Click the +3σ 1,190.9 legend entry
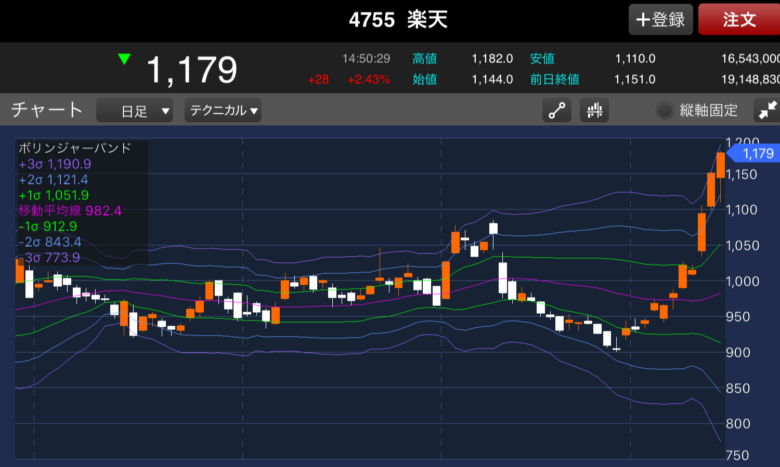The height and width of the screenshot is (467, 780). tap(55, 164)
